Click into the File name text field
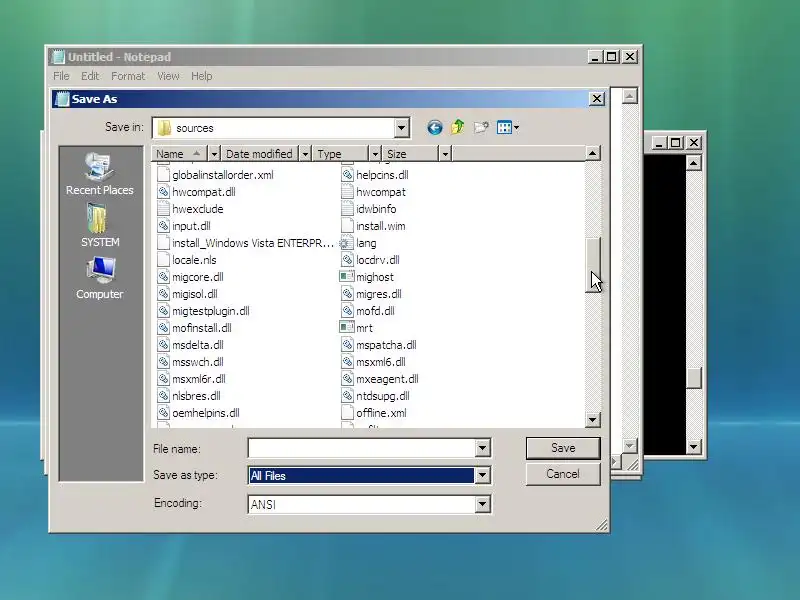800x600 pixels. (x=362, y=448)
